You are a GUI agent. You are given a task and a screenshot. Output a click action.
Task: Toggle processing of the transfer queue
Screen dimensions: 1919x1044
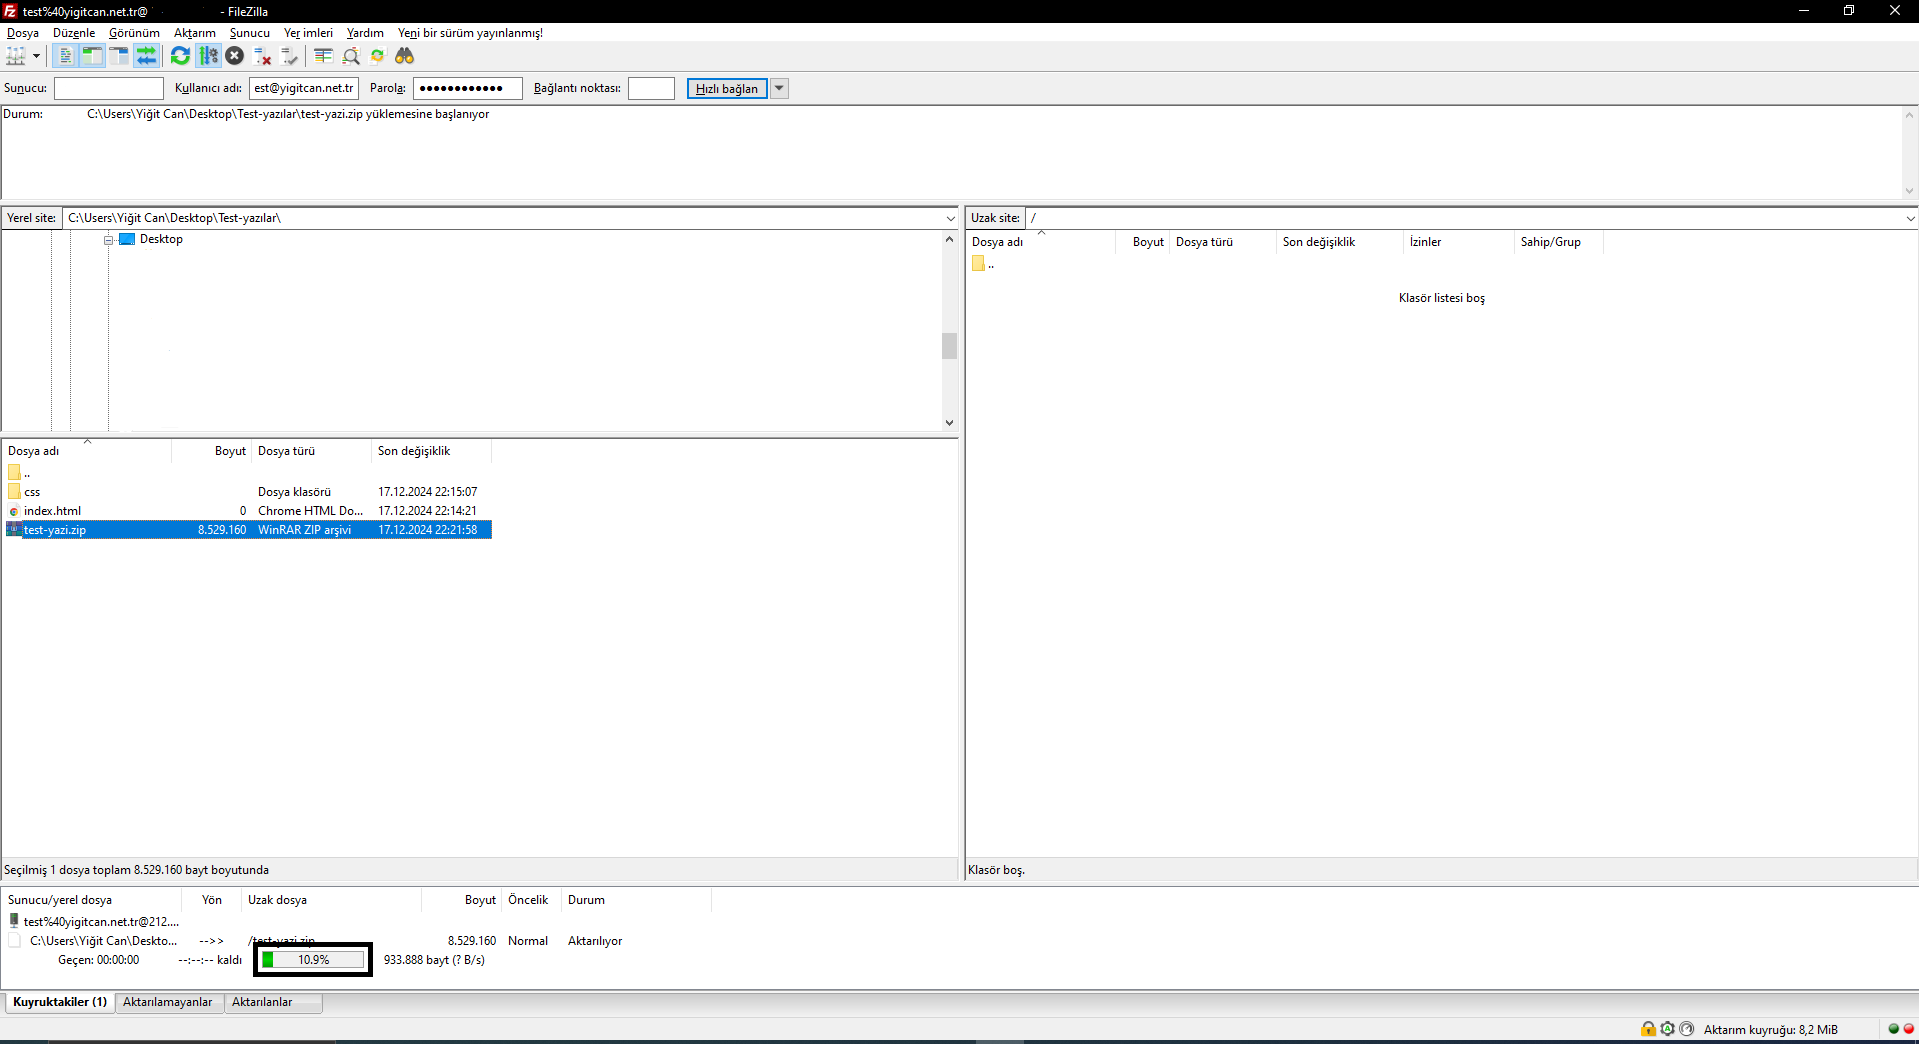[208, 56]
